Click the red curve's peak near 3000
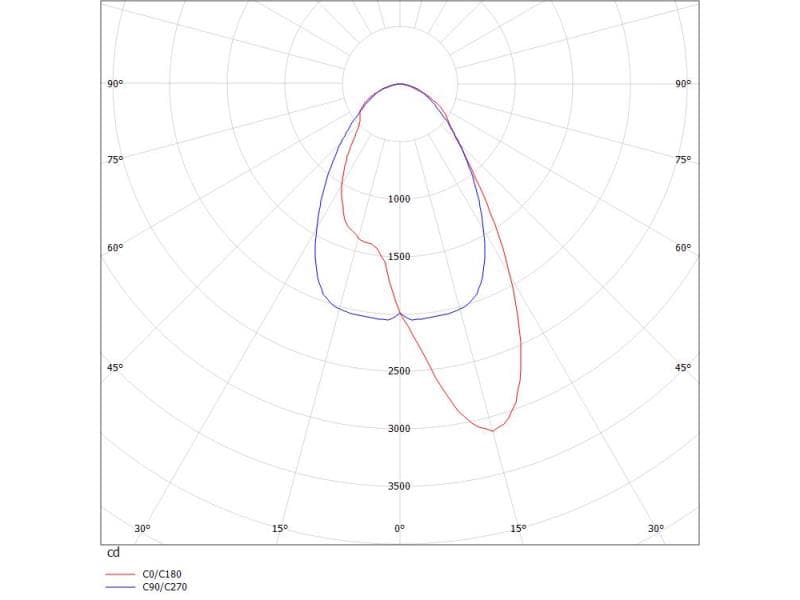The width and height of the screenshot is (800, 600). coord(492,431)
